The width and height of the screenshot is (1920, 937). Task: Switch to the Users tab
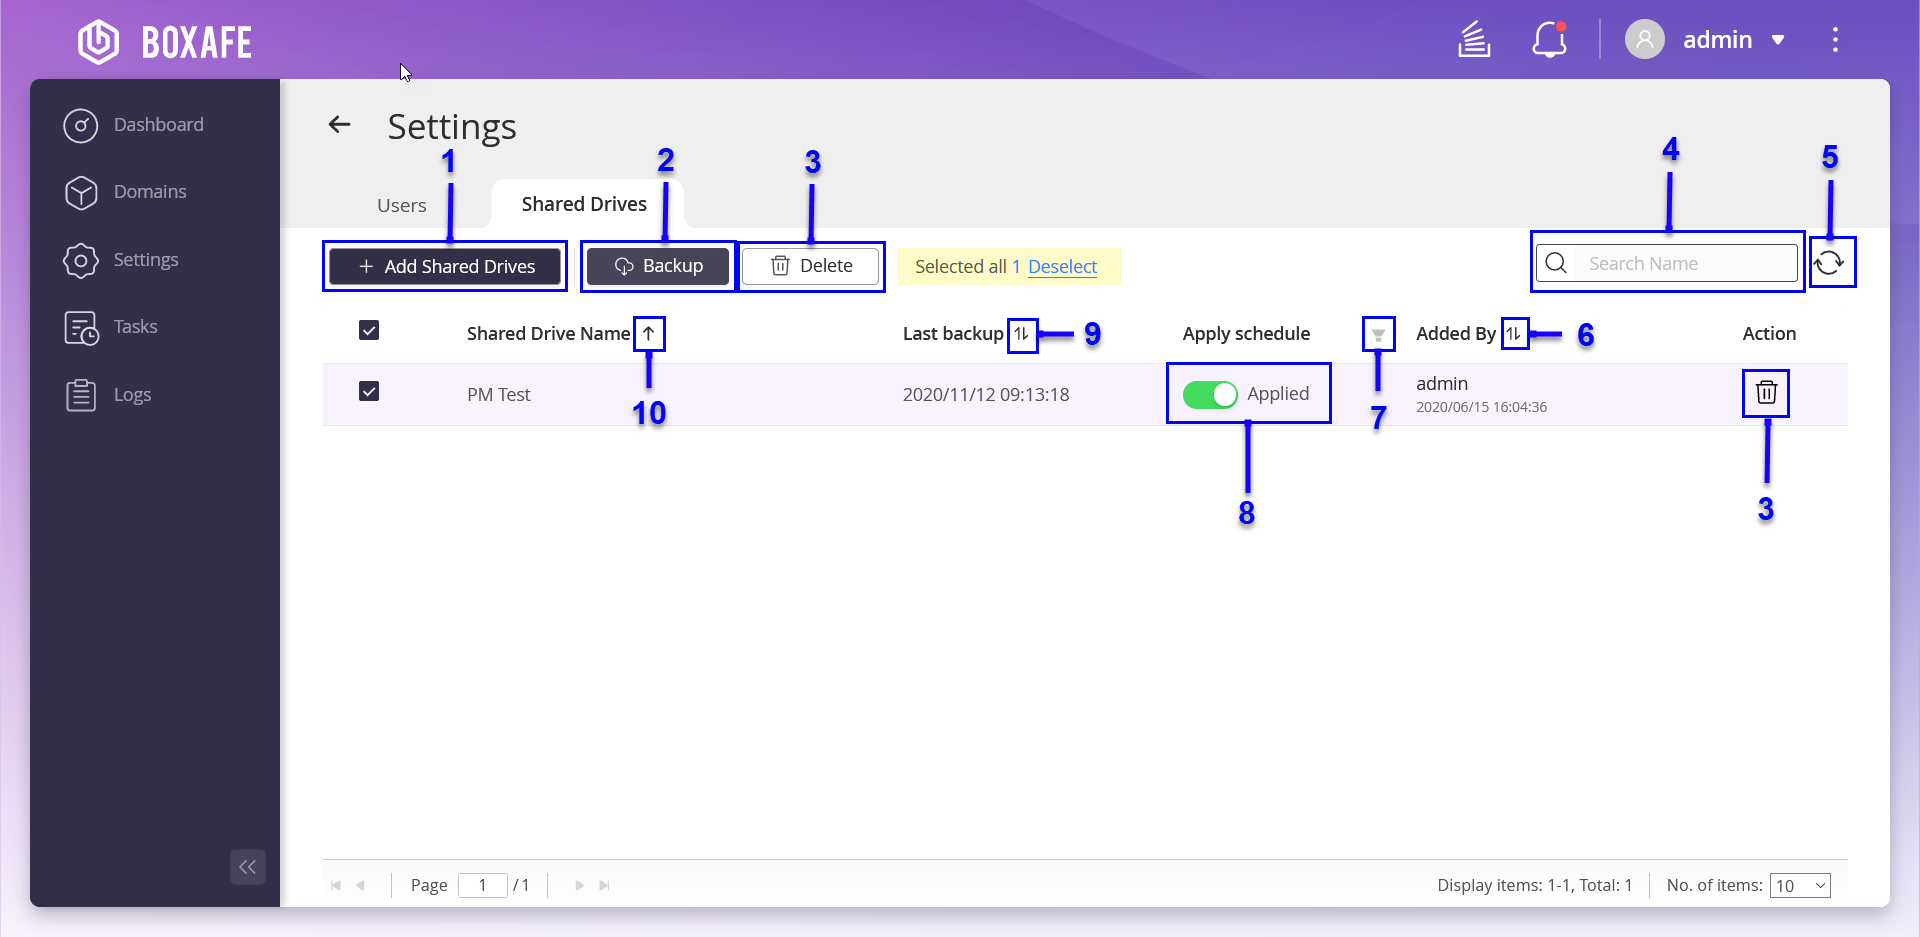pos(402,205)
